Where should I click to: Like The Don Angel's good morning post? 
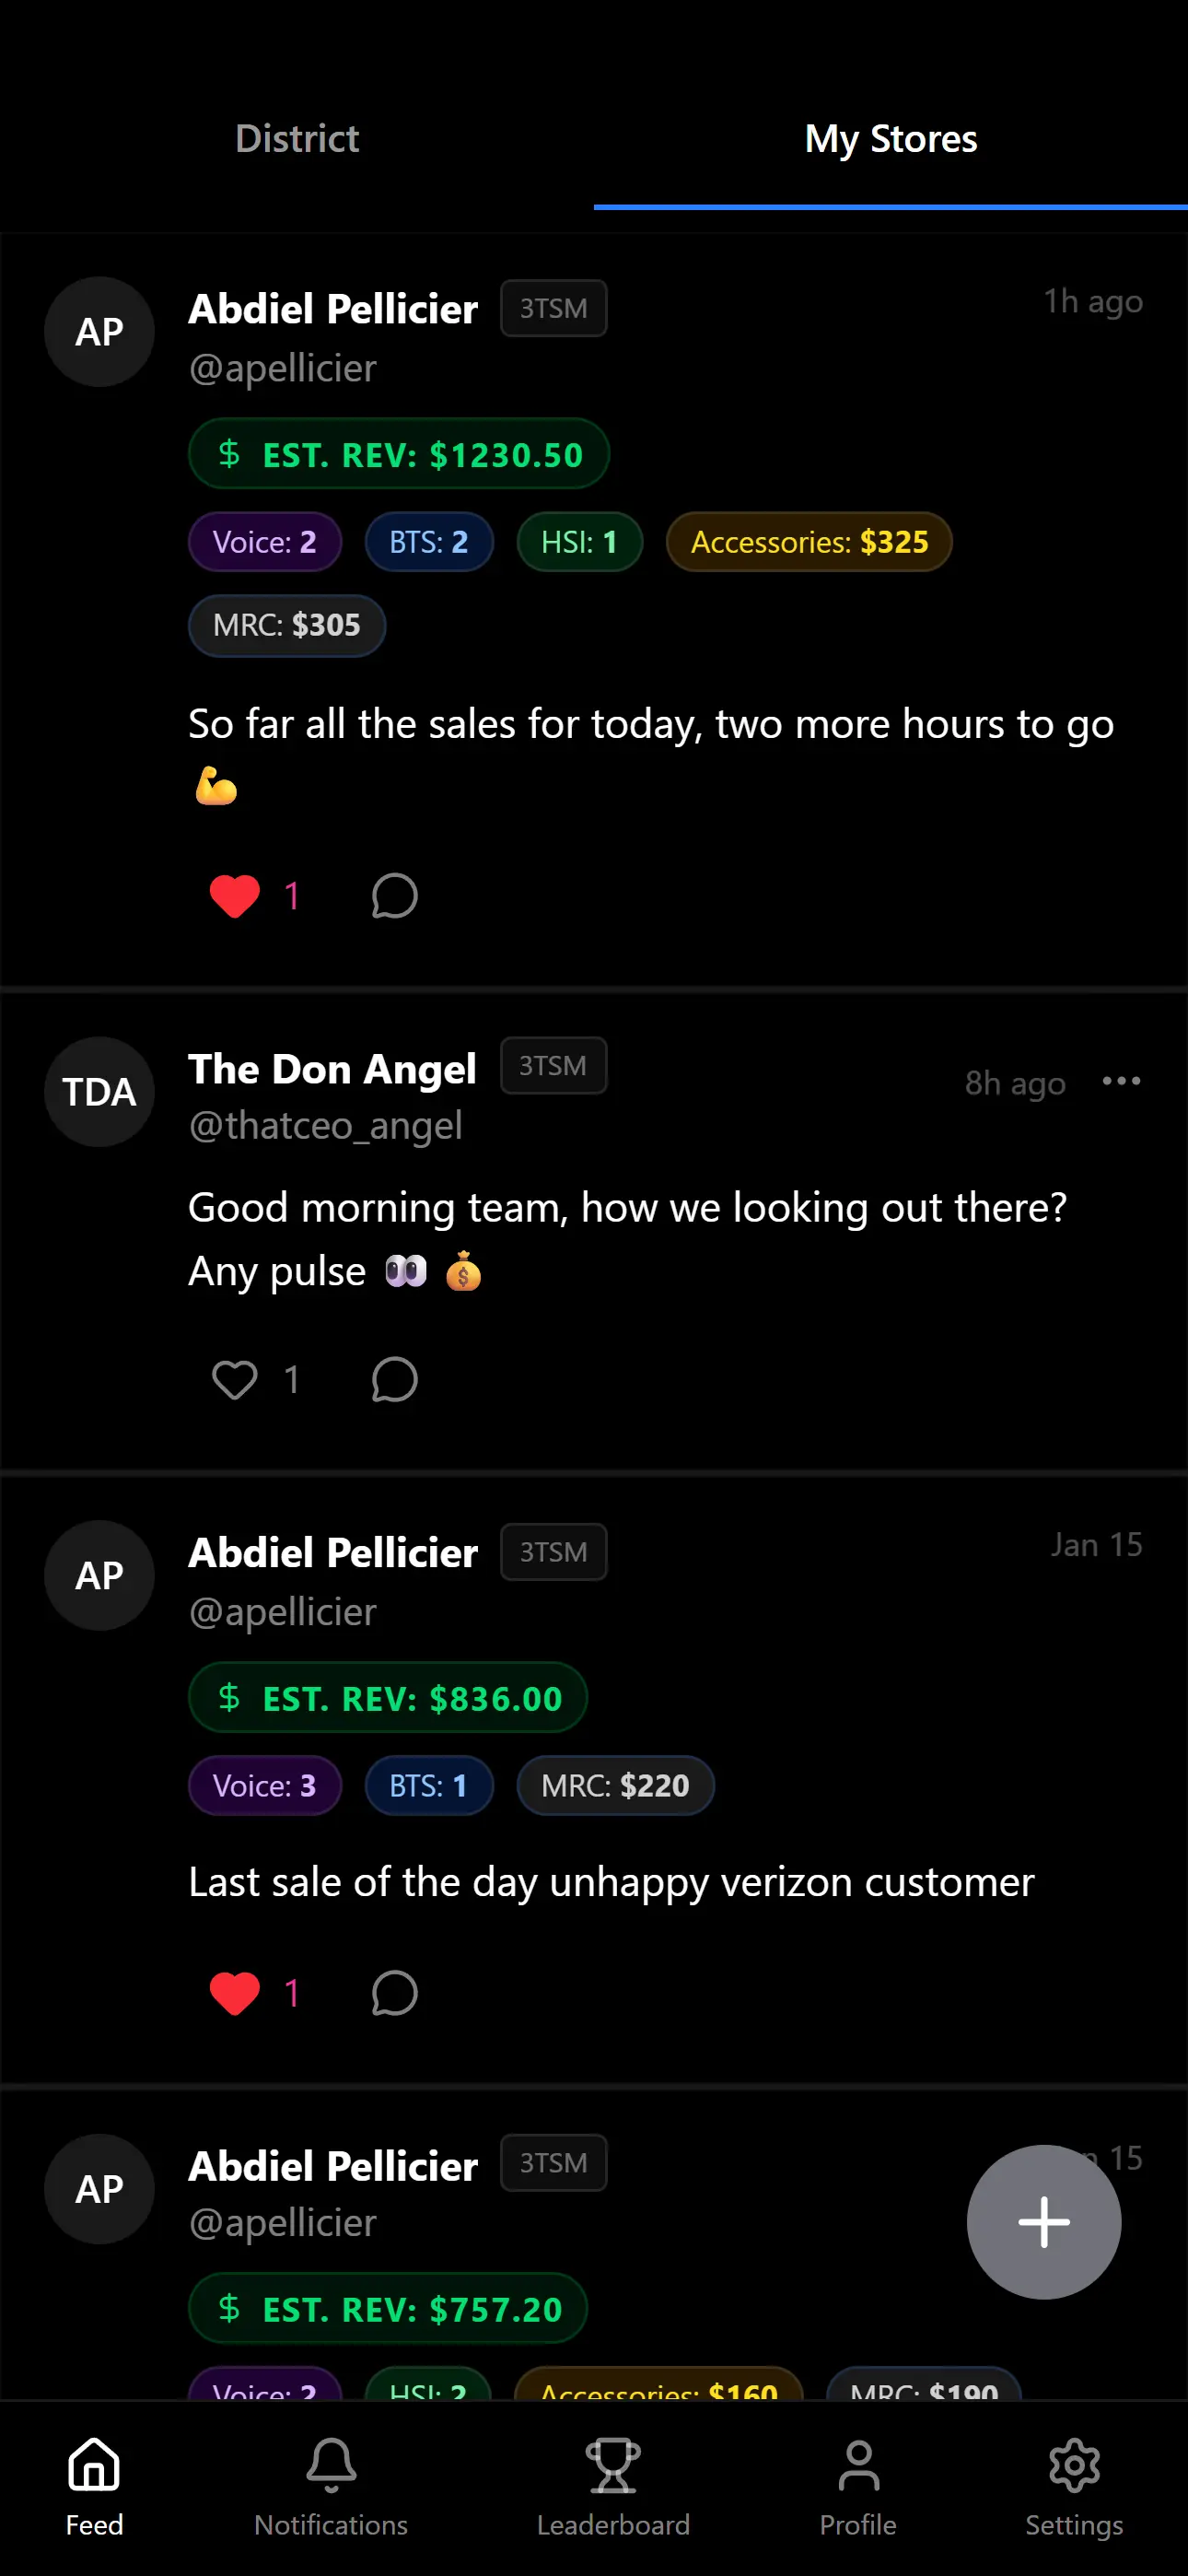coord(235,1380)
